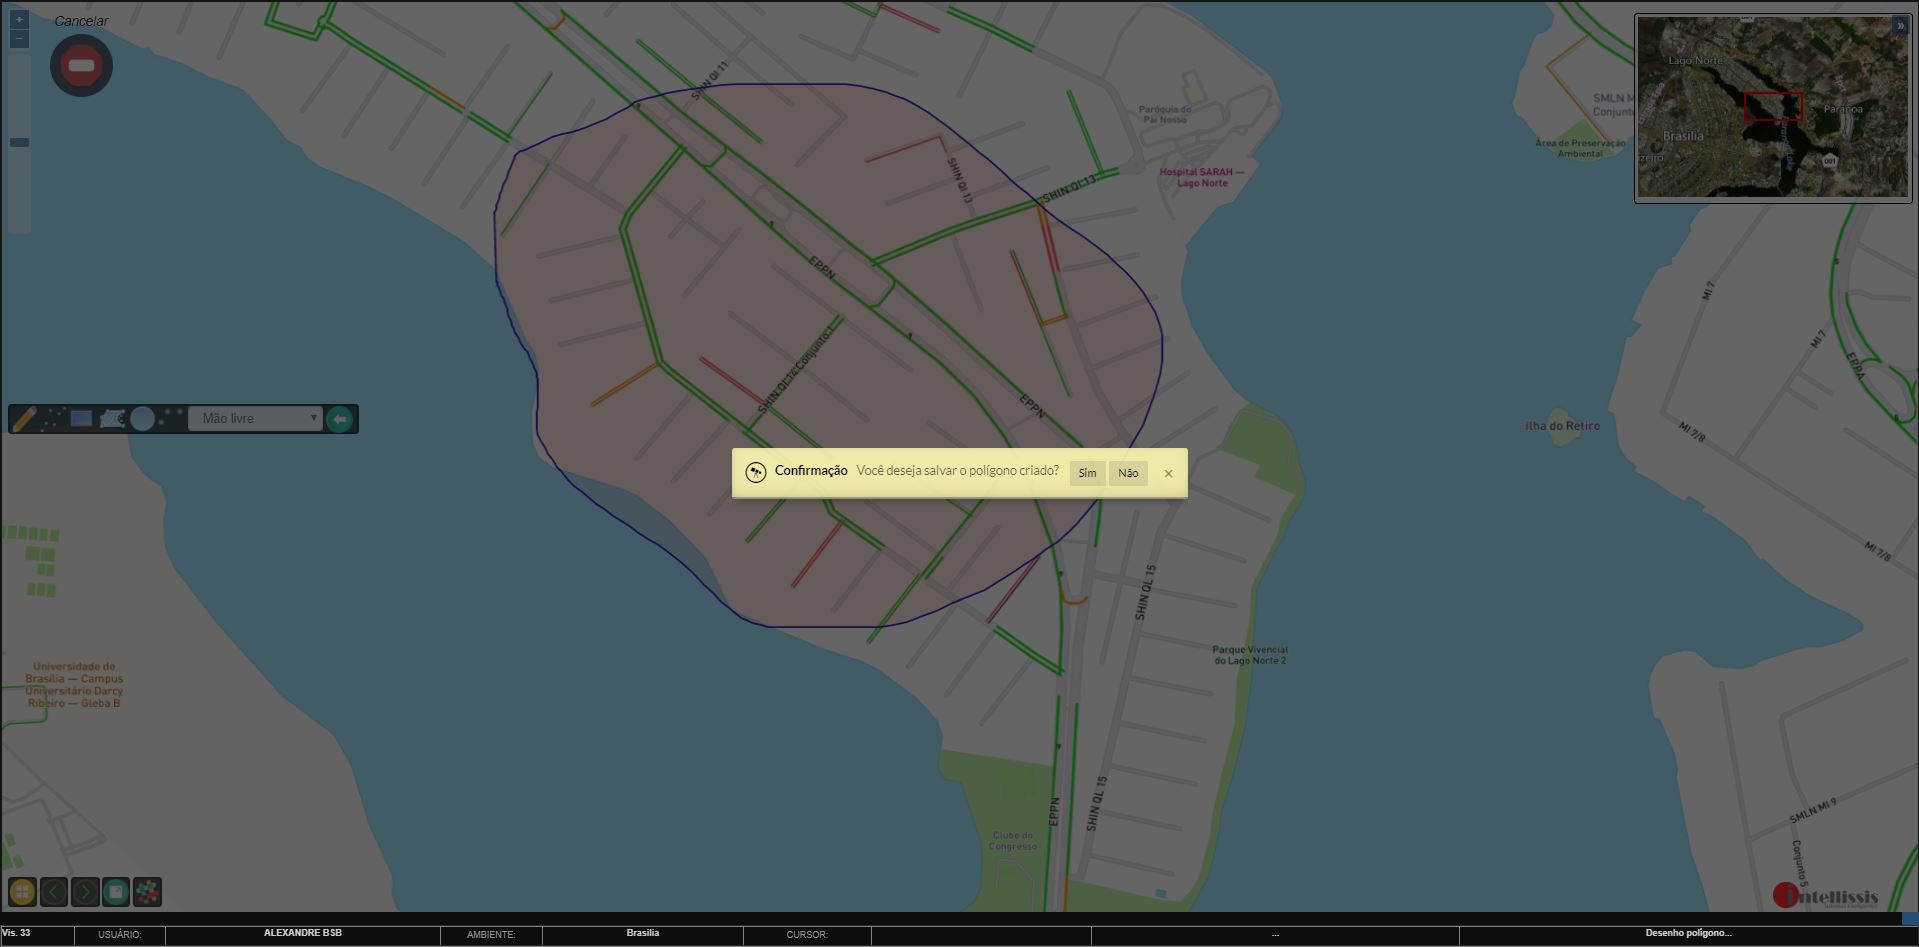Open the colorful dots palette icon
Screen dimensions: 1919x947
147,891
